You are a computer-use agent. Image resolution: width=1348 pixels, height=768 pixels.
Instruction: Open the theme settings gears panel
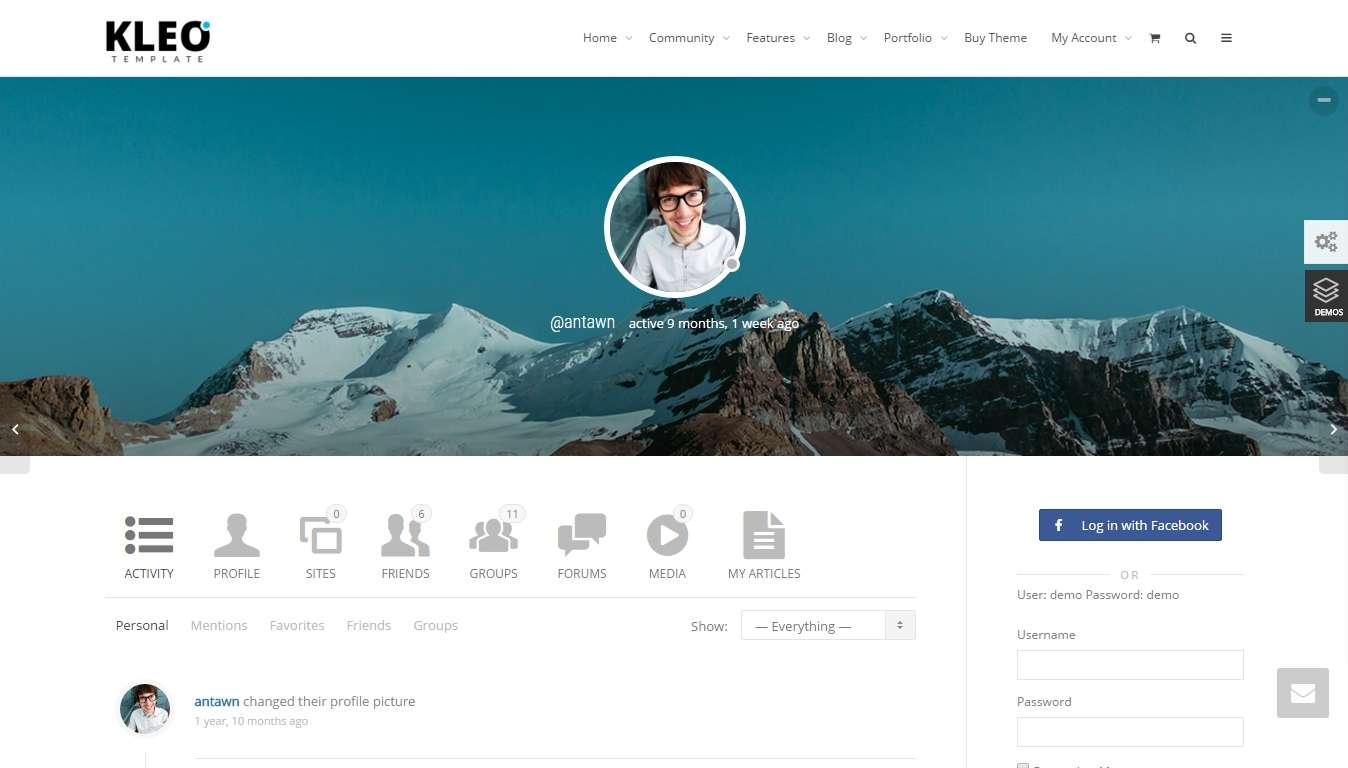click(1326, 242)
